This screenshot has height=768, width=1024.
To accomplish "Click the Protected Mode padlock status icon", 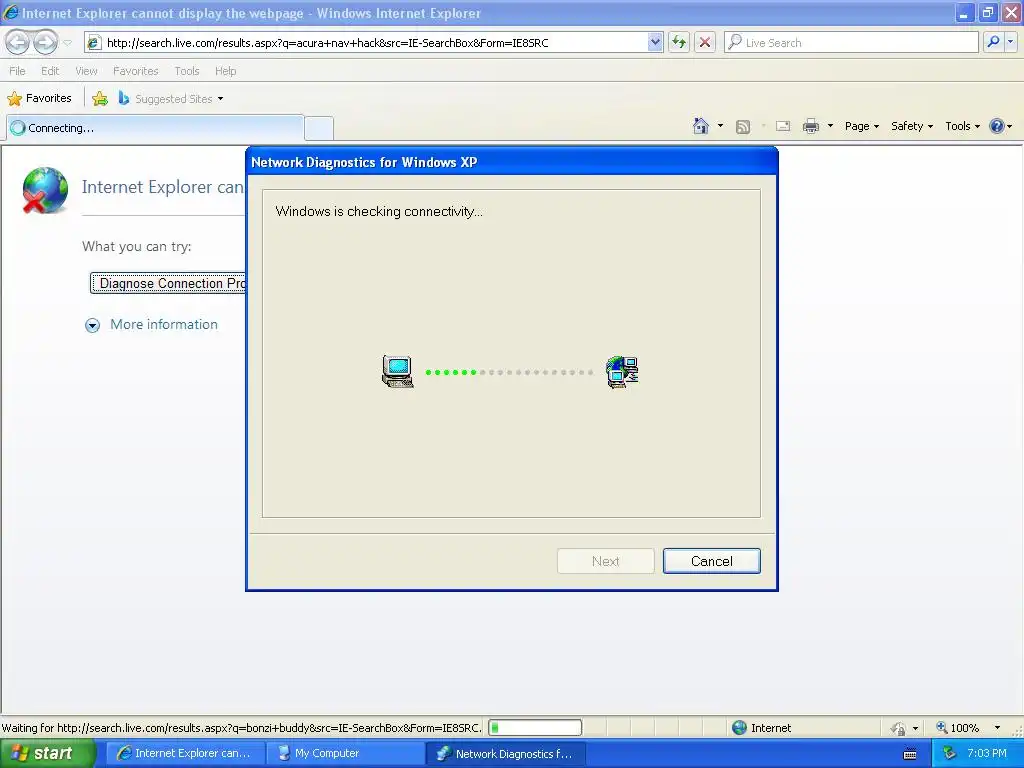I will [x=899, y=728].
